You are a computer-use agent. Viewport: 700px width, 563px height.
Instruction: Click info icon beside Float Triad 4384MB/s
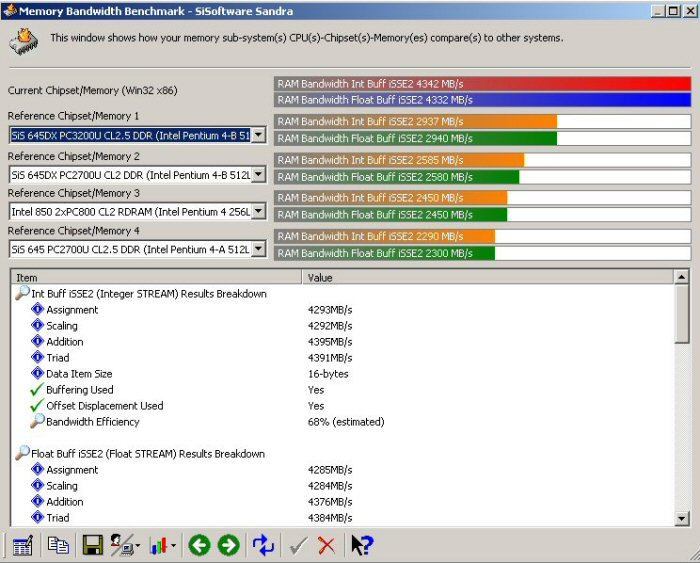point(38,517)
